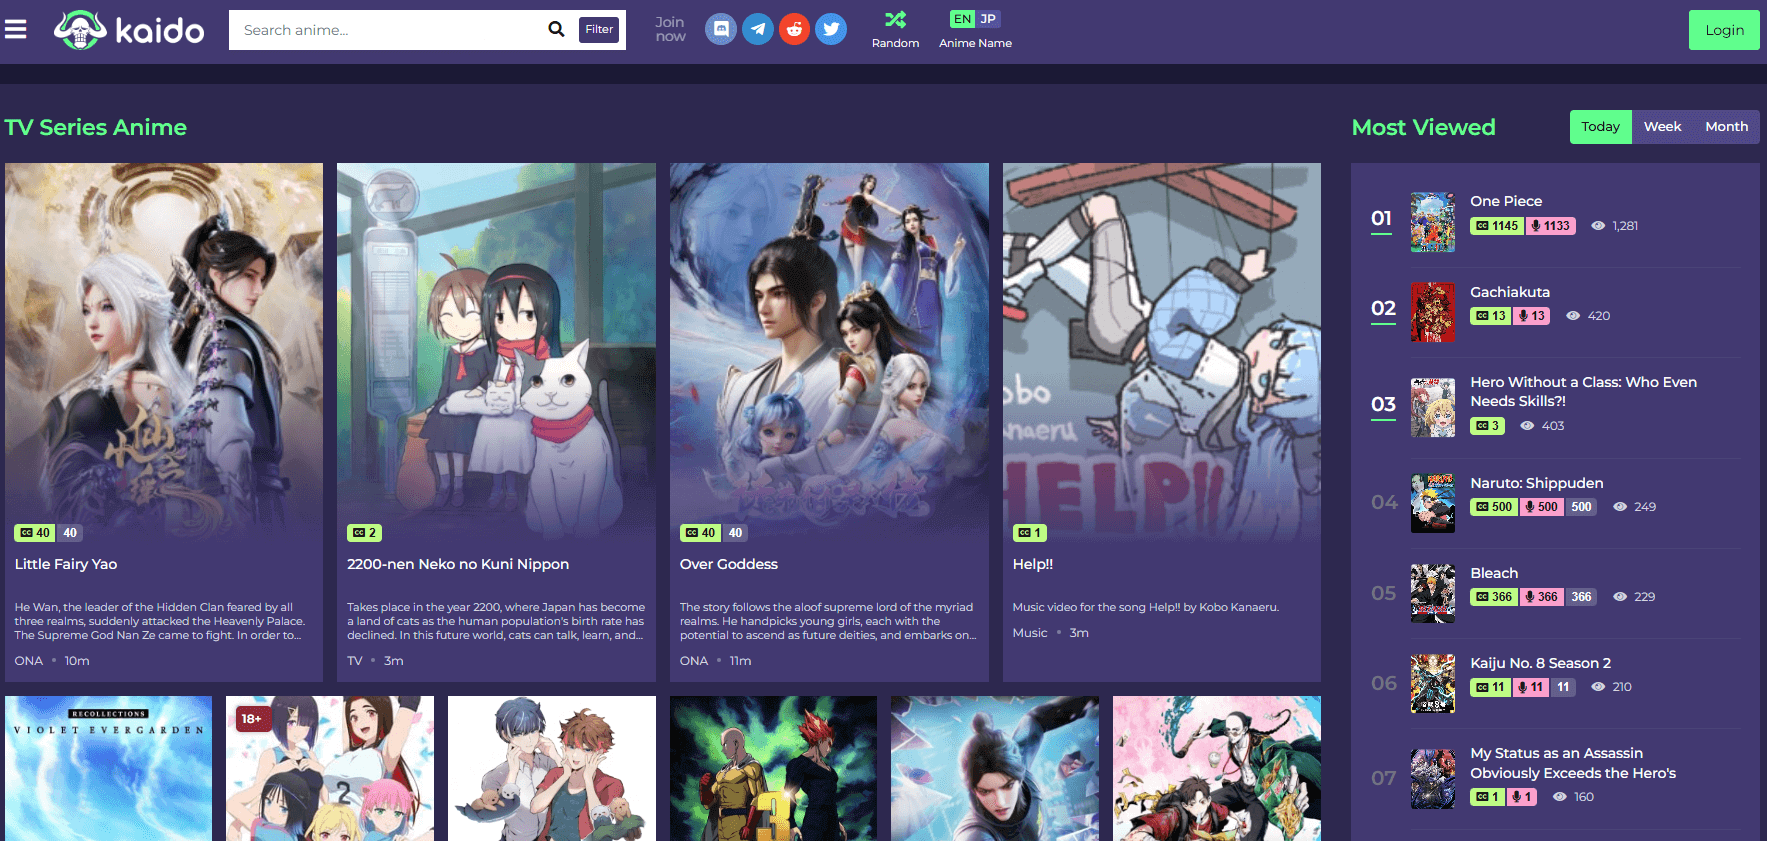The height and width of the screenshot is (841, 1767).
Task: Click My Status as an Assassin eye icon
Action: tap(1559, 797)
